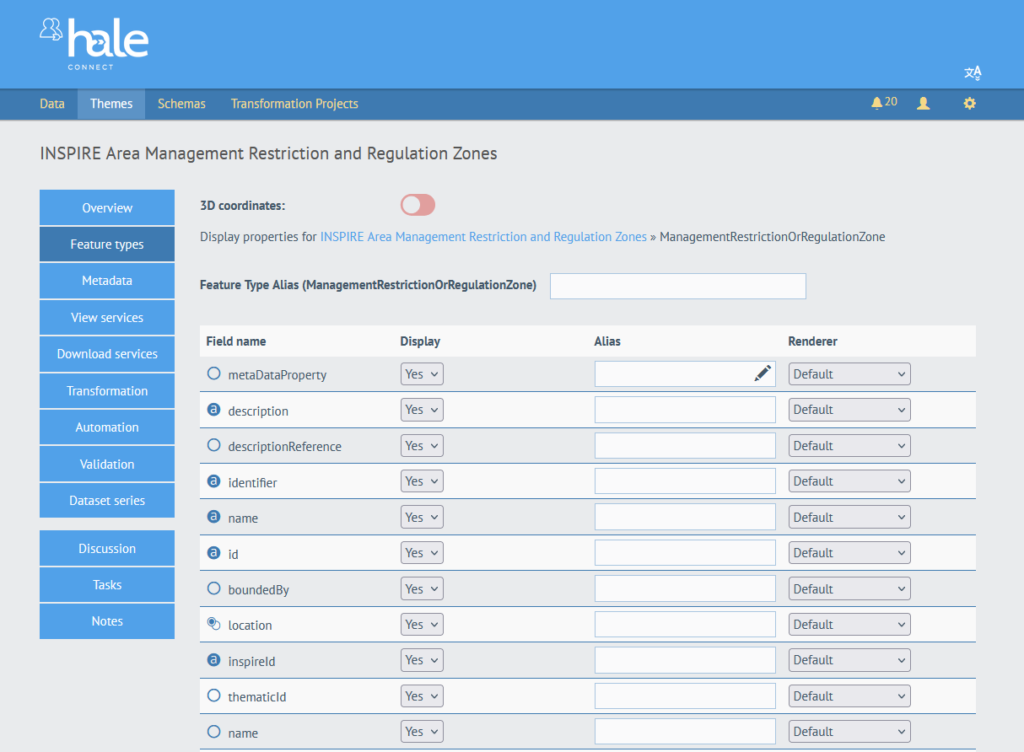This screenshot has width=1024, height=752.
Task: Toggle the 3D coordinates switch
Action: point(418,205)
